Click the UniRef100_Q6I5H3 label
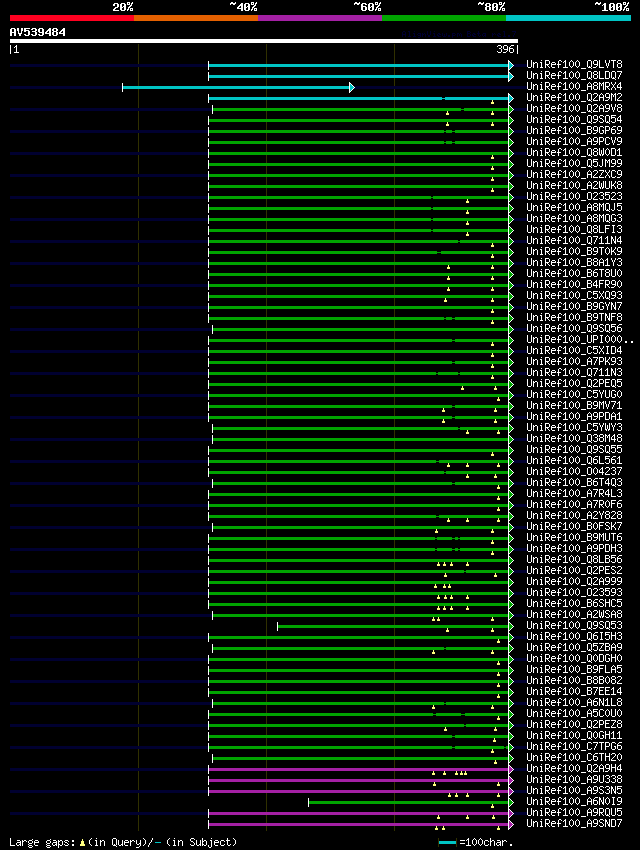The image size is (640, 850). tap(574, 636)
